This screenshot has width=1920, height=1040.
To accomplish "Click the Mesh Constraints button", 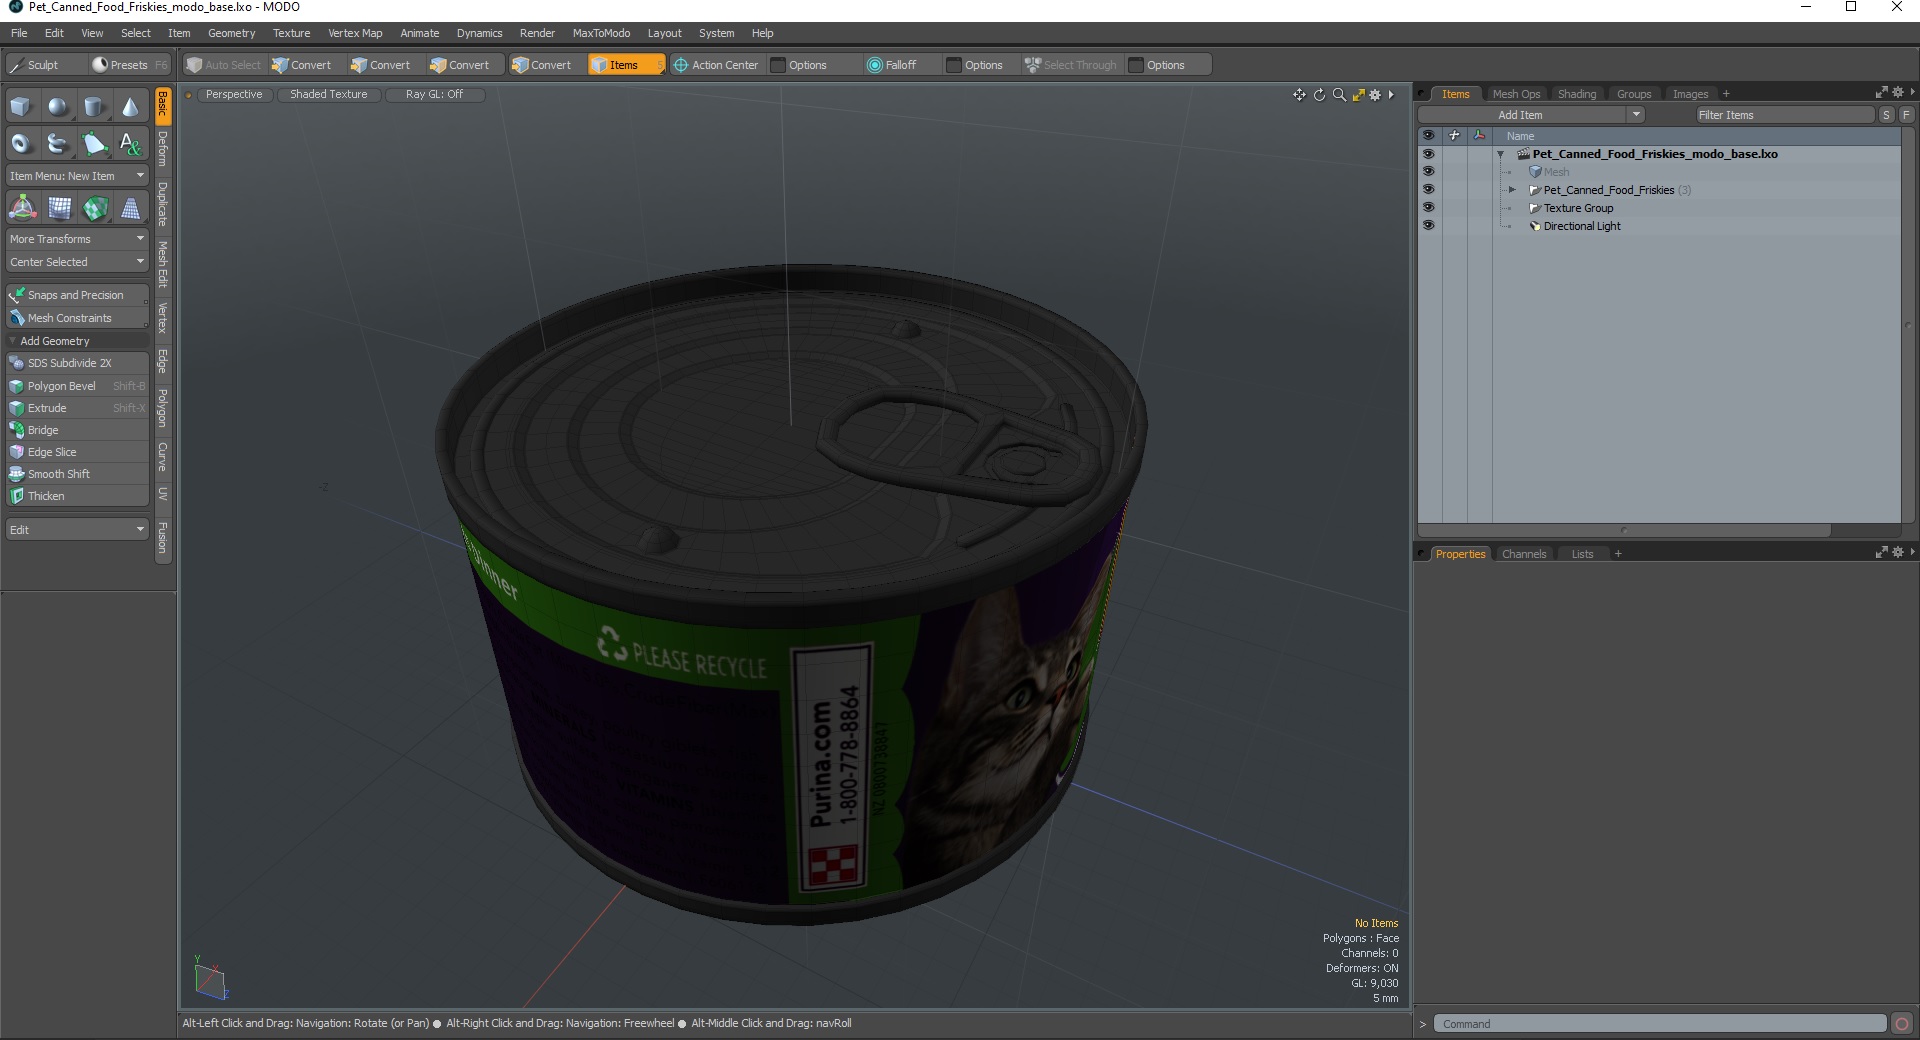I will [x=77, y=318].
